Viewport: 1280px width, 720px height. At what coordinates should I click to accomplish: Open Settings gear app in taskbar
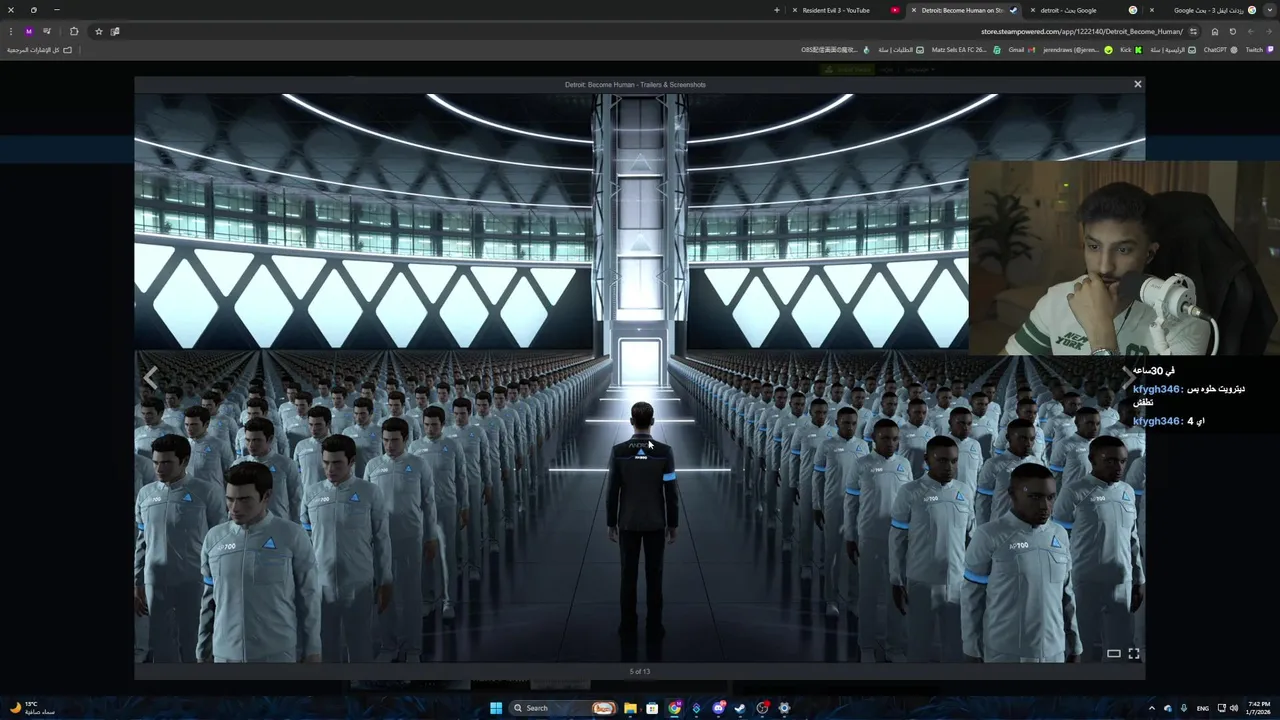tap(784, 708)
